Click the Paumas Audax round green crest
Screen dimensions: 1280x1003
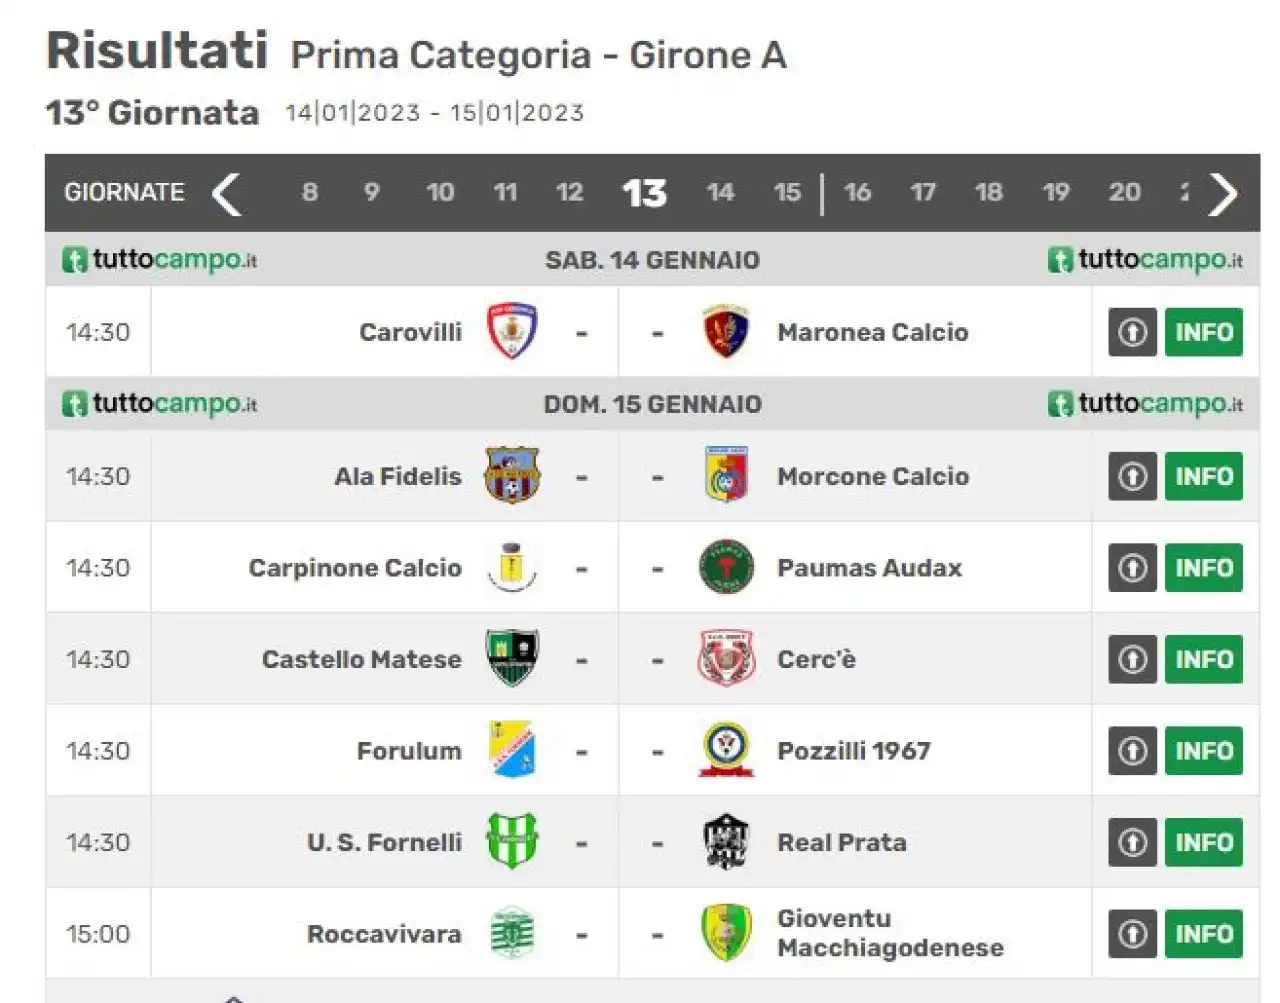point(726,567)
